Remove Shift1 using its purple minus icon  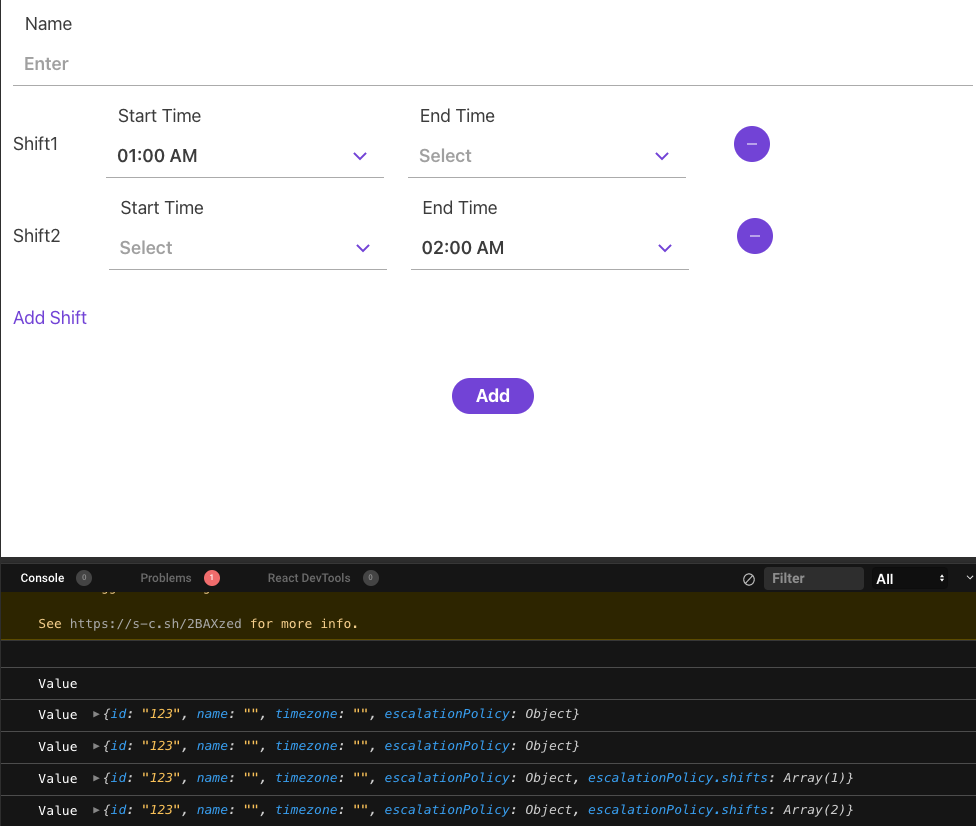click(x=752, y=144)
